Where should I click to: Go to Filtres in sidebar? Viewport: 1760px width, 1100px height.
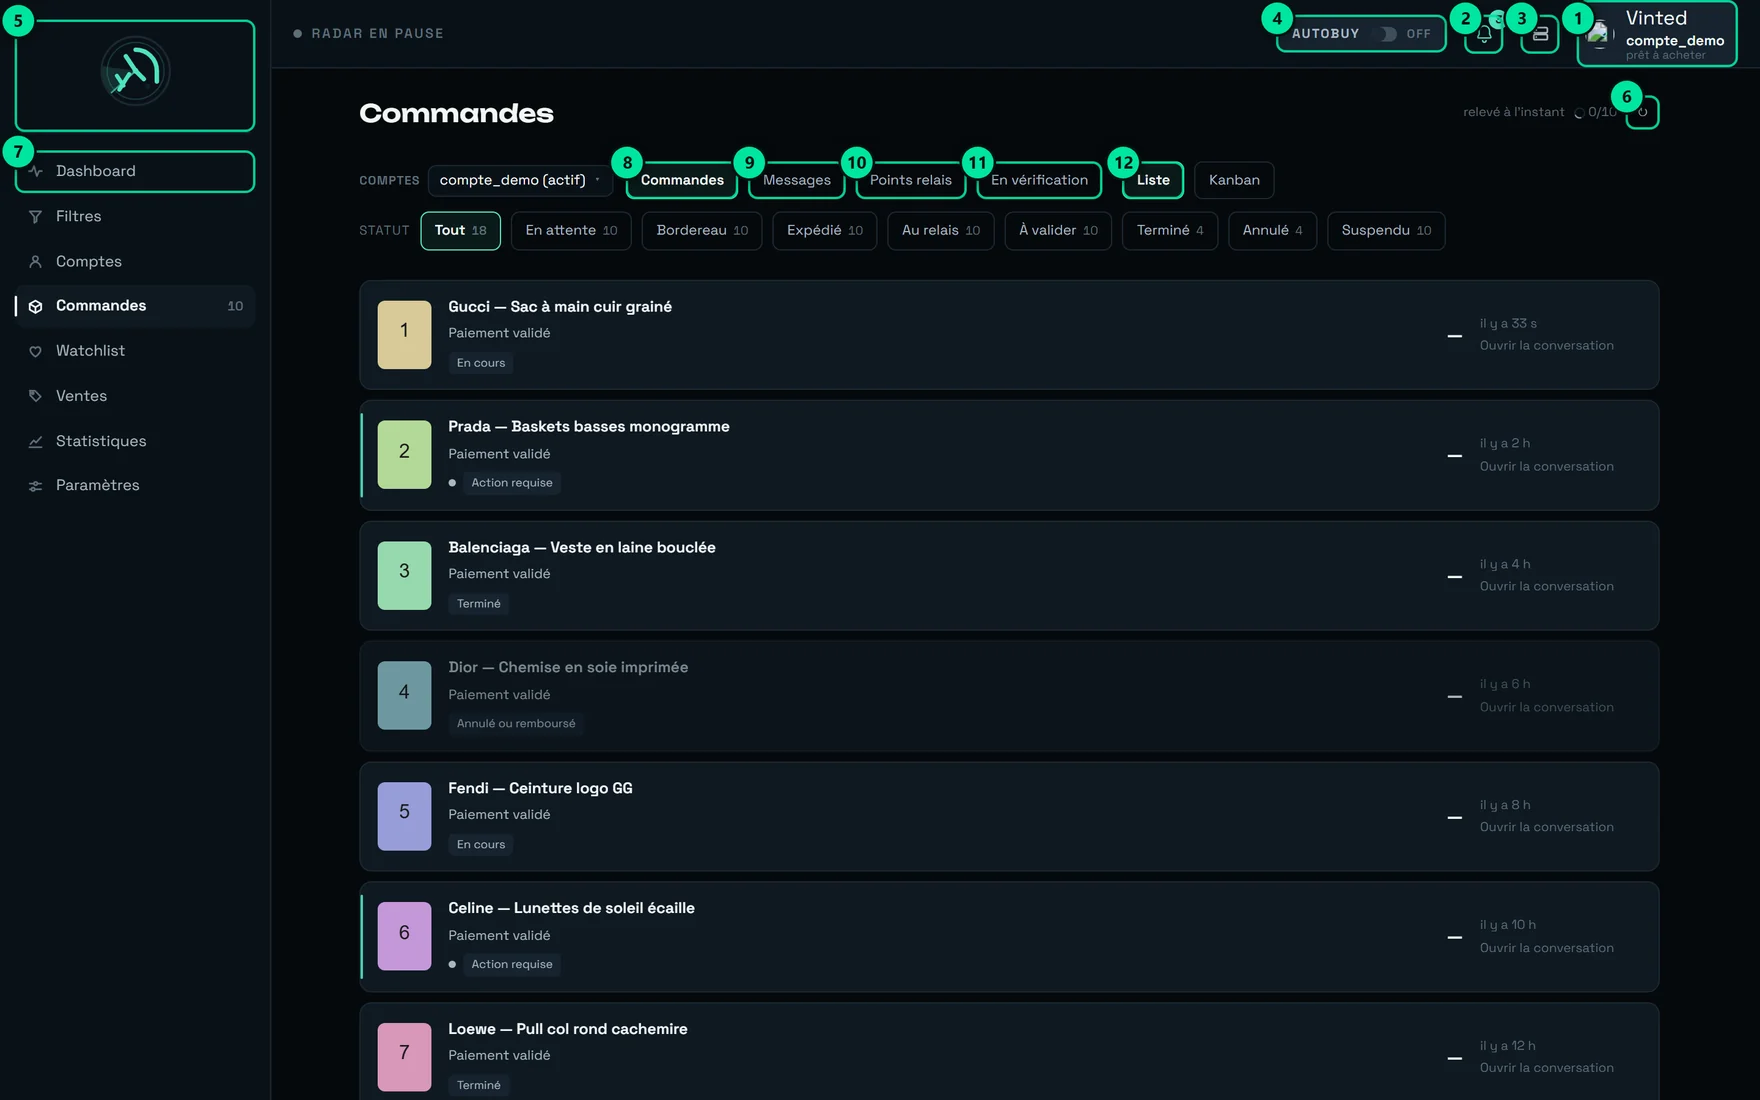135,216
